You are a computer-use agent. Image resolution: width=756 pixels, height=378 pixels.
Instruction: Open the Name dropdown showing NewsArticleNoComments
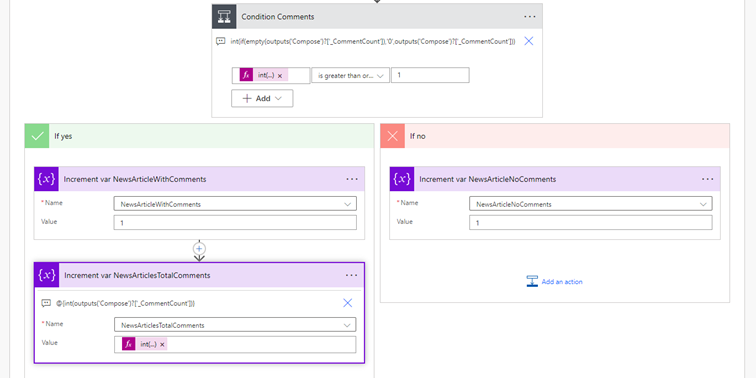point(591,204)
